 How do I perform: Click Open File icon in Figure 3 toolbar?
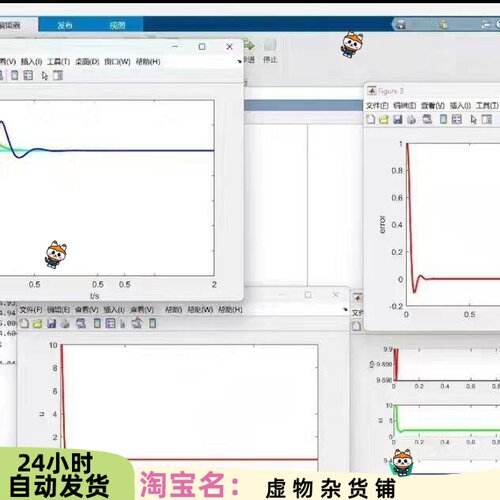coord(384,119)
